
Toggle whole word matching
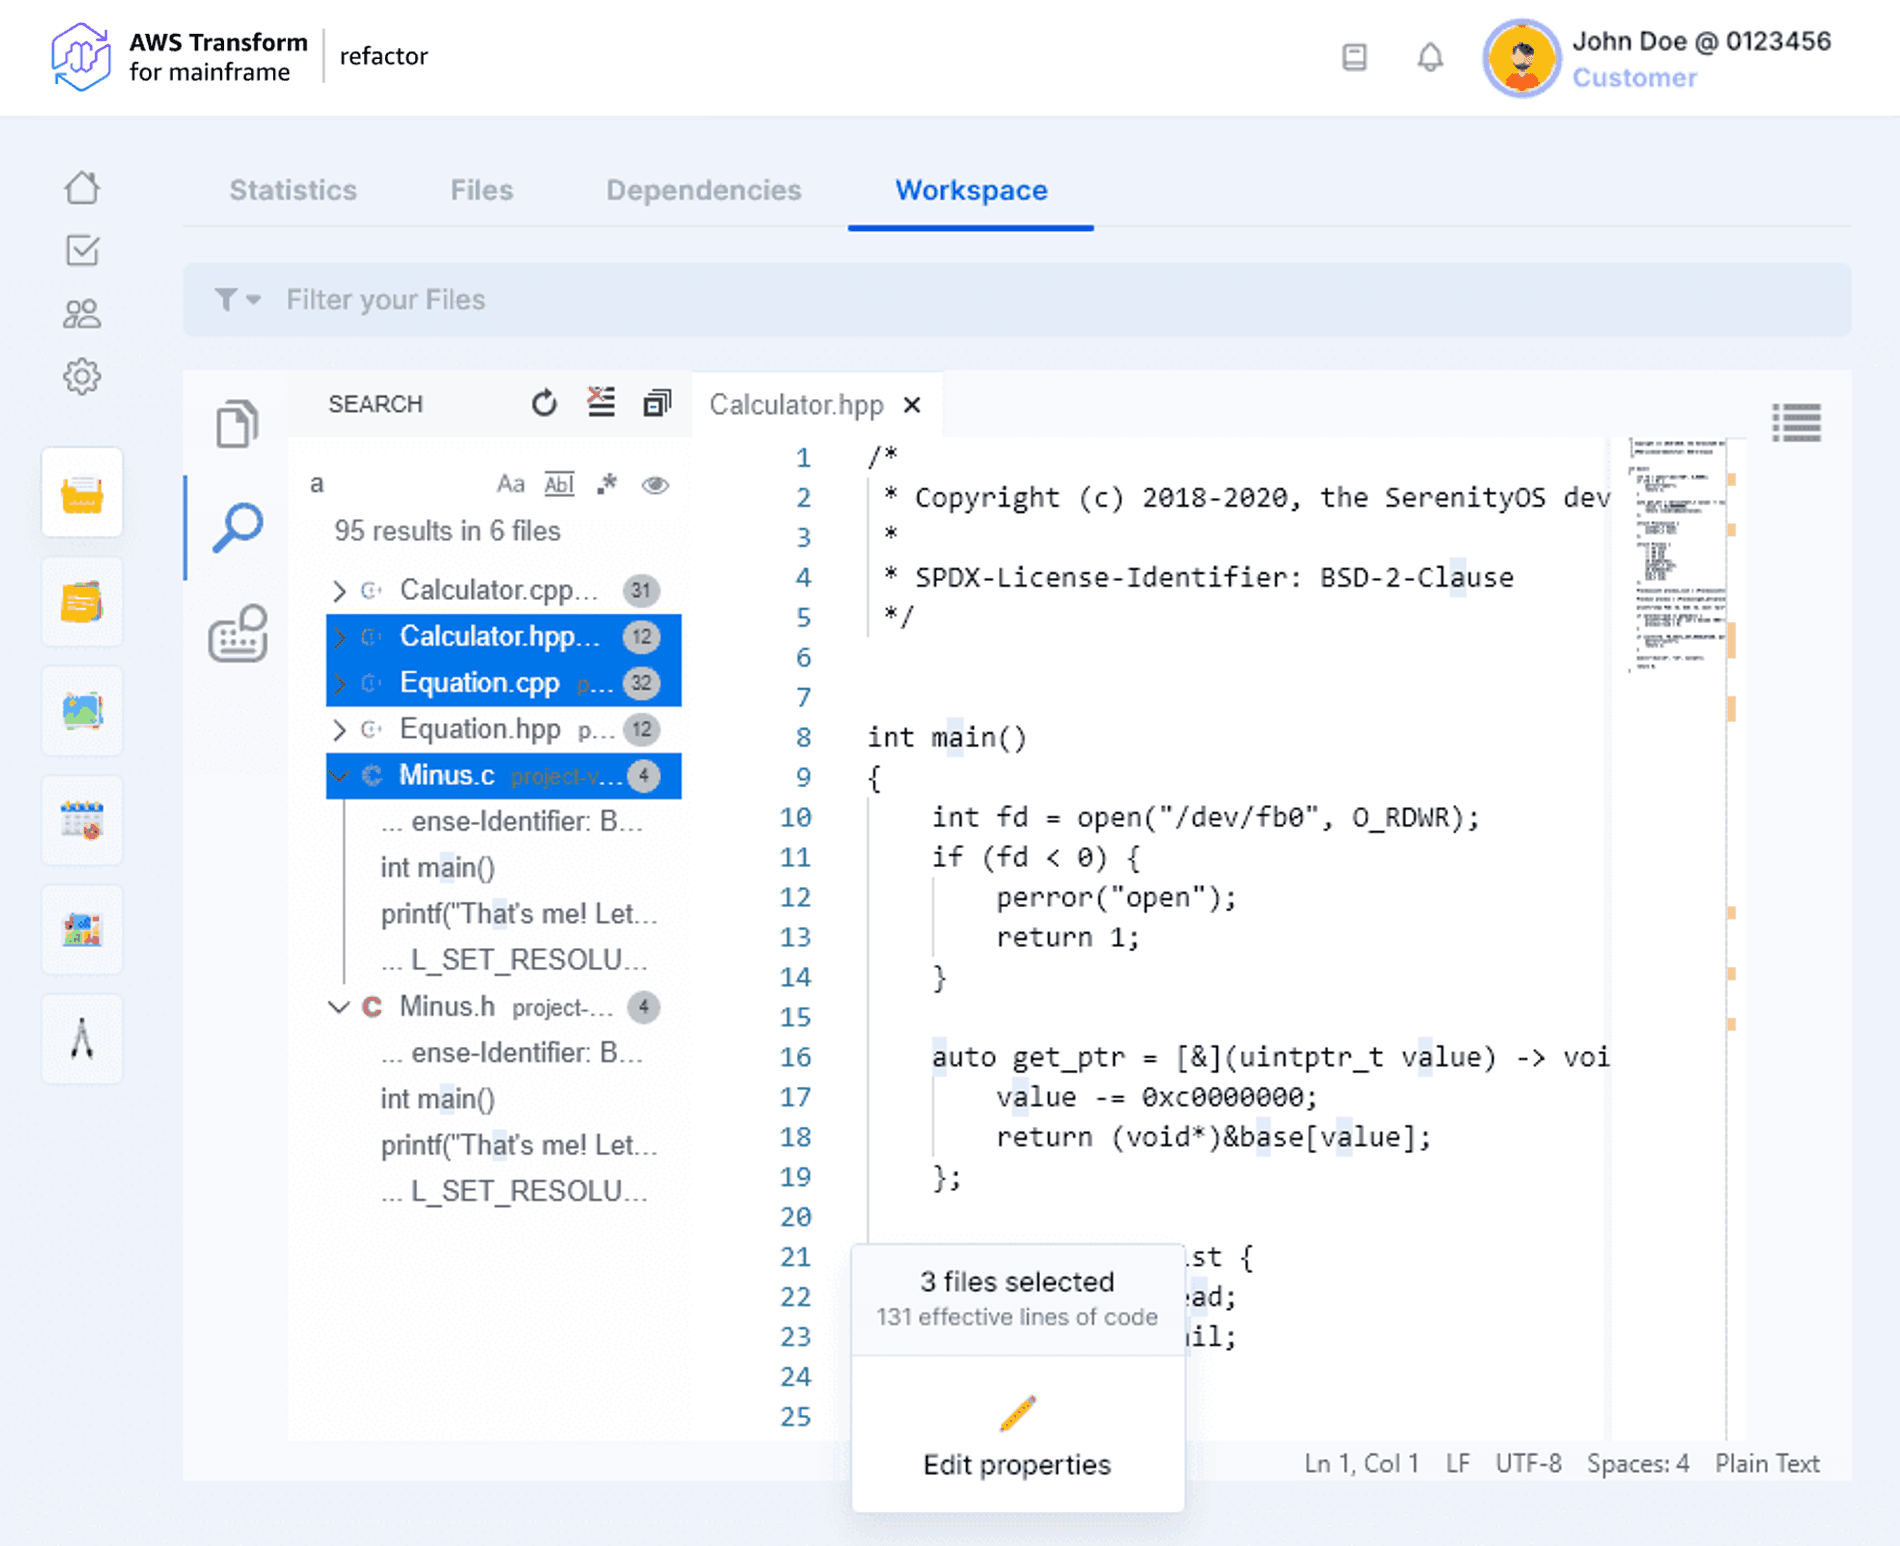pos(559,484)
